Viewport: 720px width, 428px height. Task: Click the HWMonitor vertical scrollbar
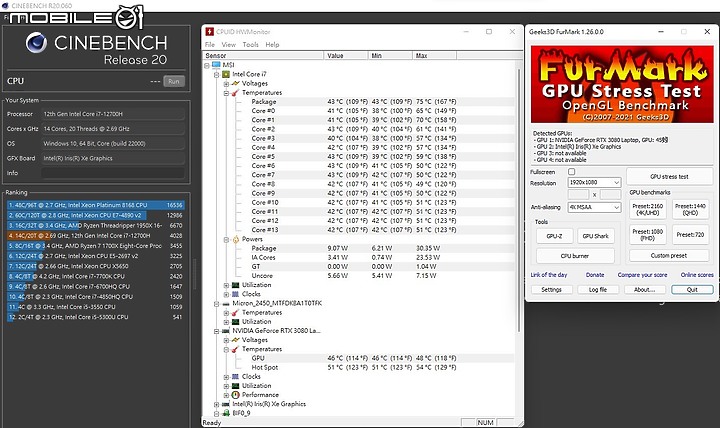coord(519,200)
